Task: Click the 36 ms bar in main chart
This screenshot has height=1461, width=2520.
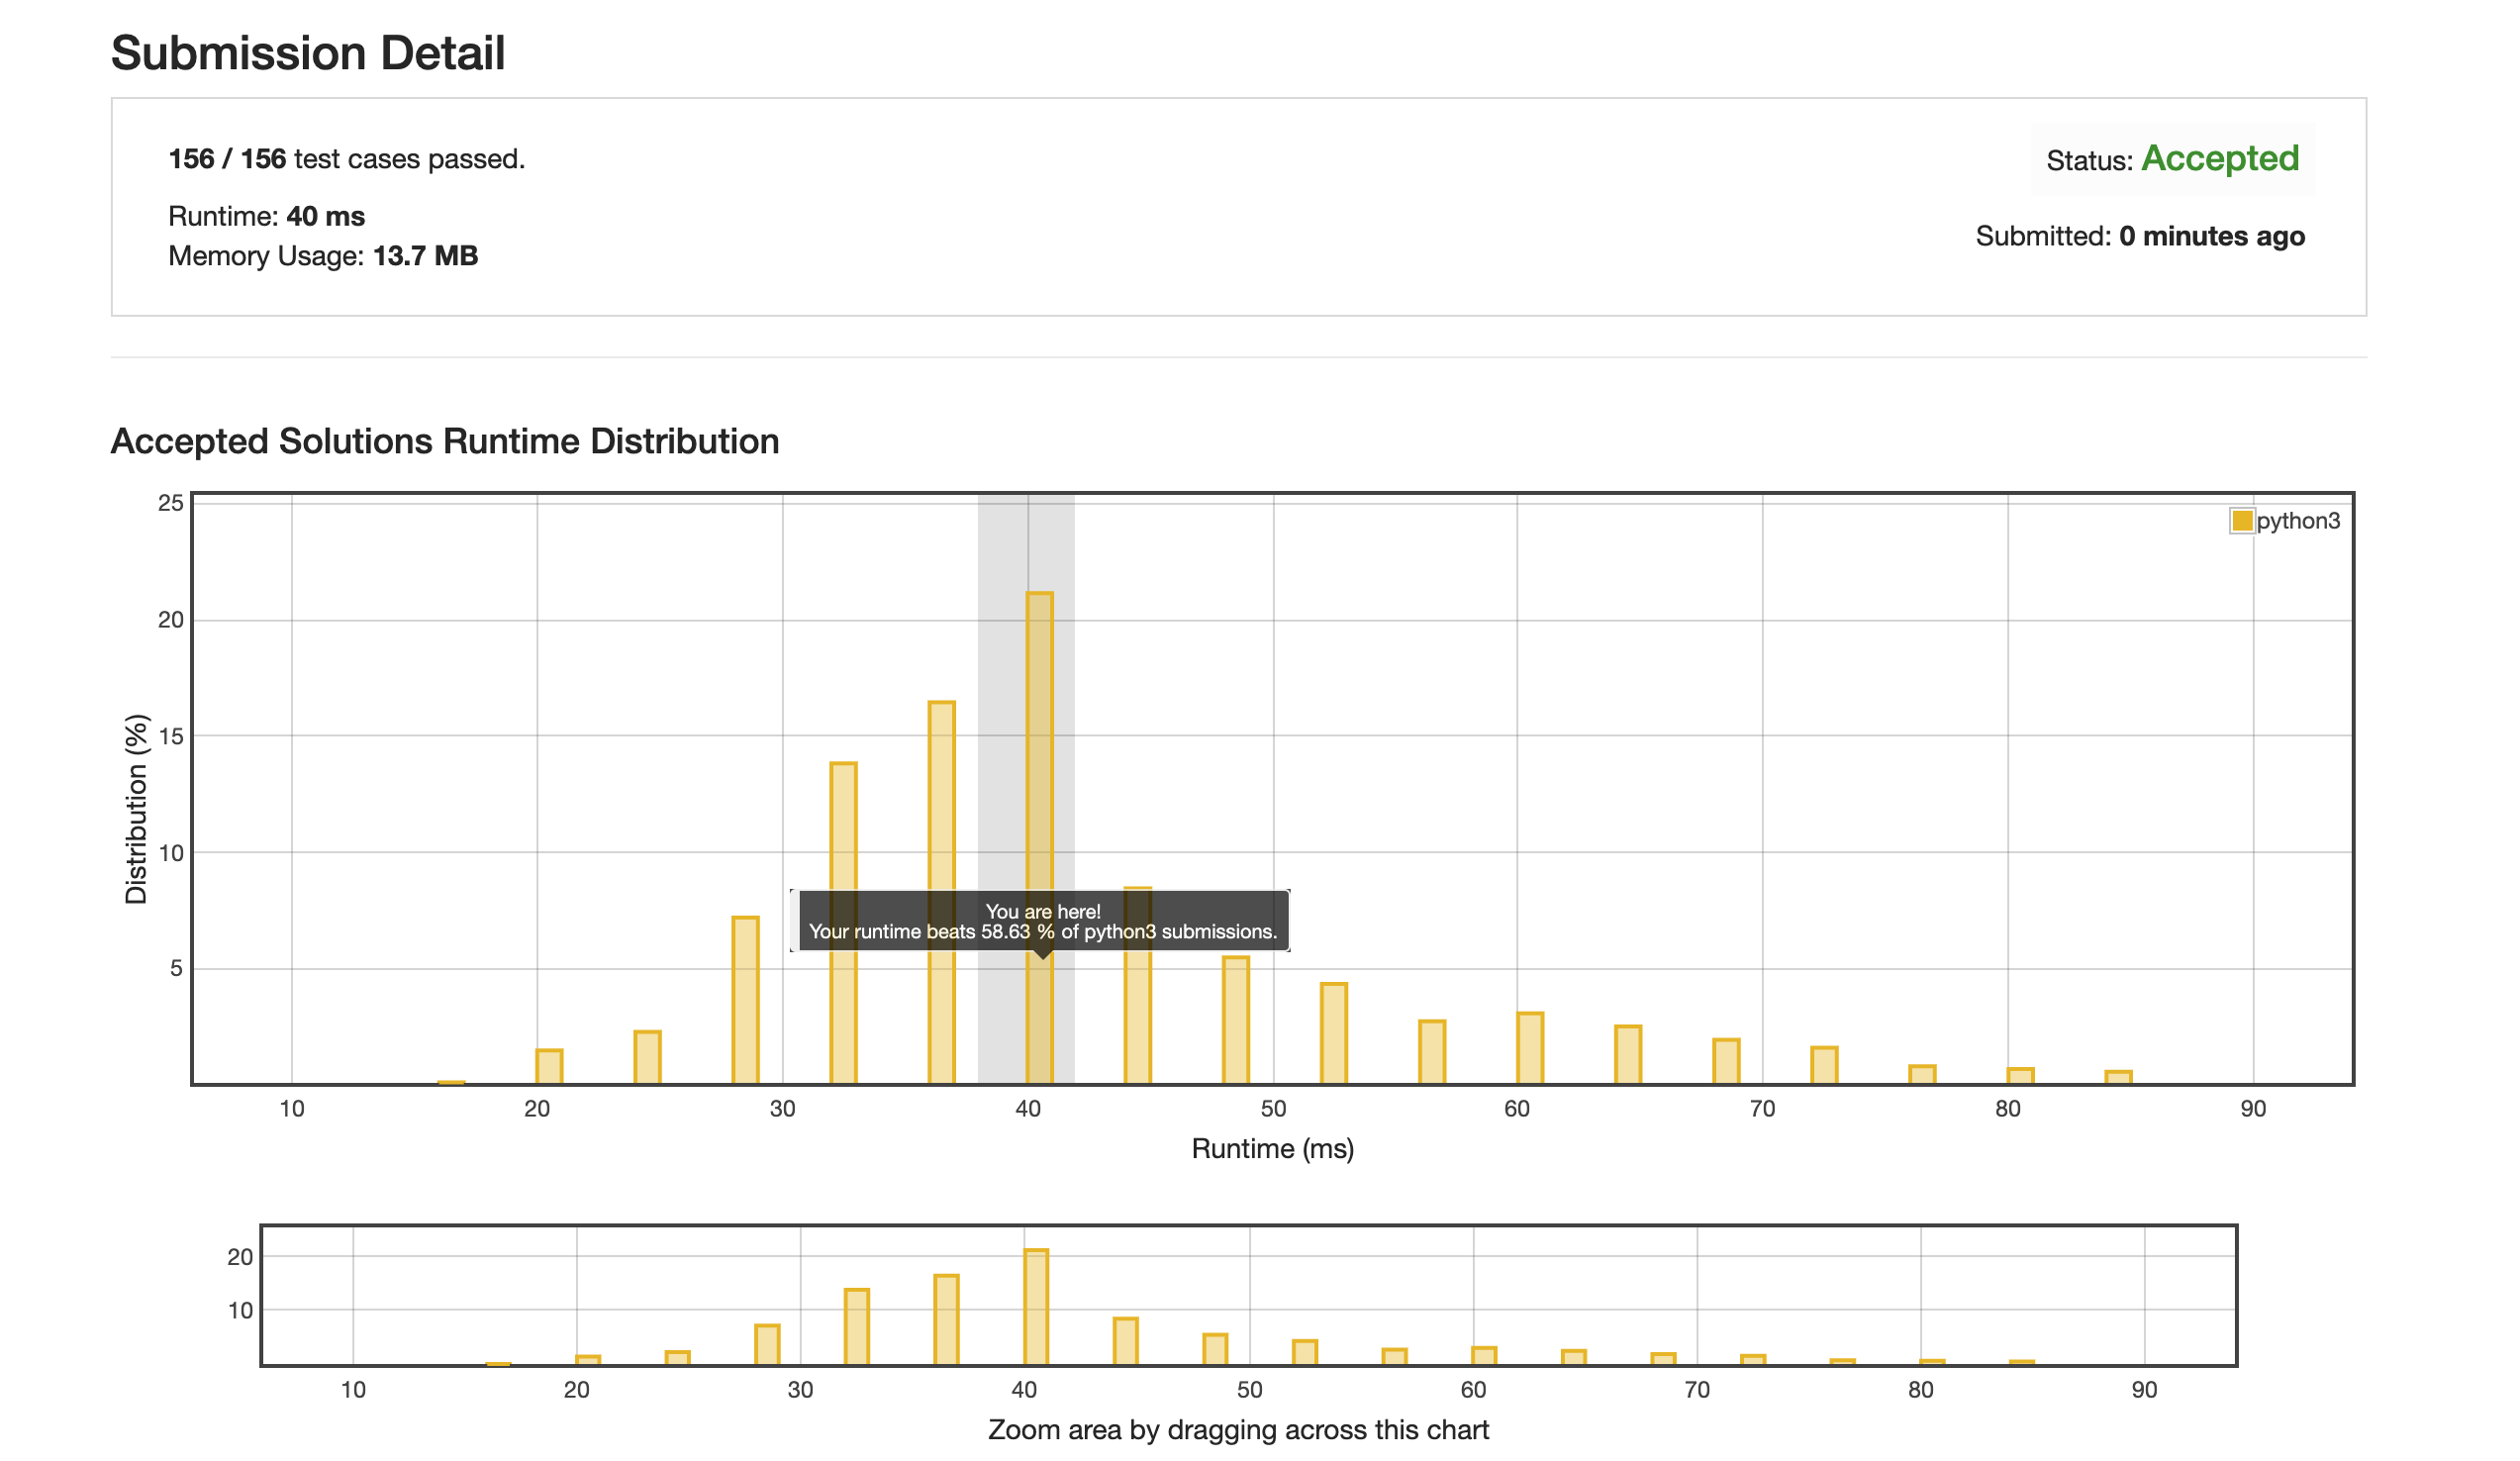Action: pyautogui.click(x=941, y=800)
